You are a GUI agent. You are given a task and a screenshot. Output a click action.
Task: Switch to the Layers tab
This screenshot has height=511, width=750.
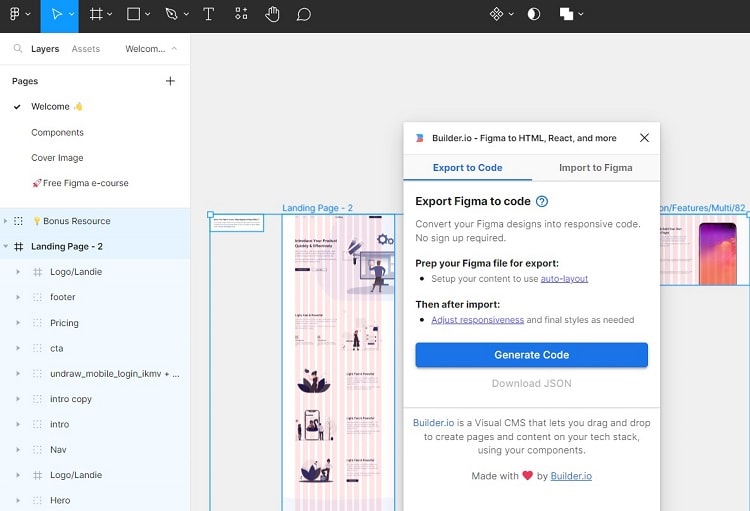[45, 49]
